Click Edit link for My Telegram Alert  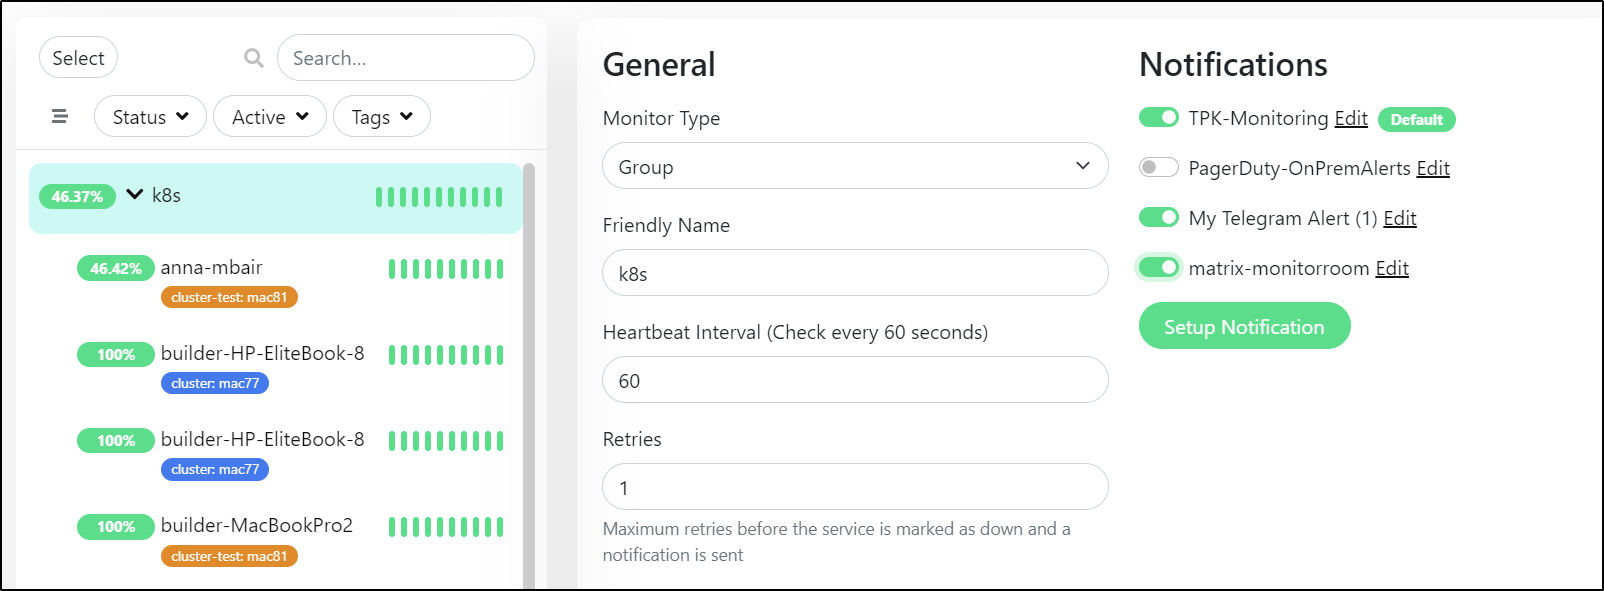point(1400,218)
